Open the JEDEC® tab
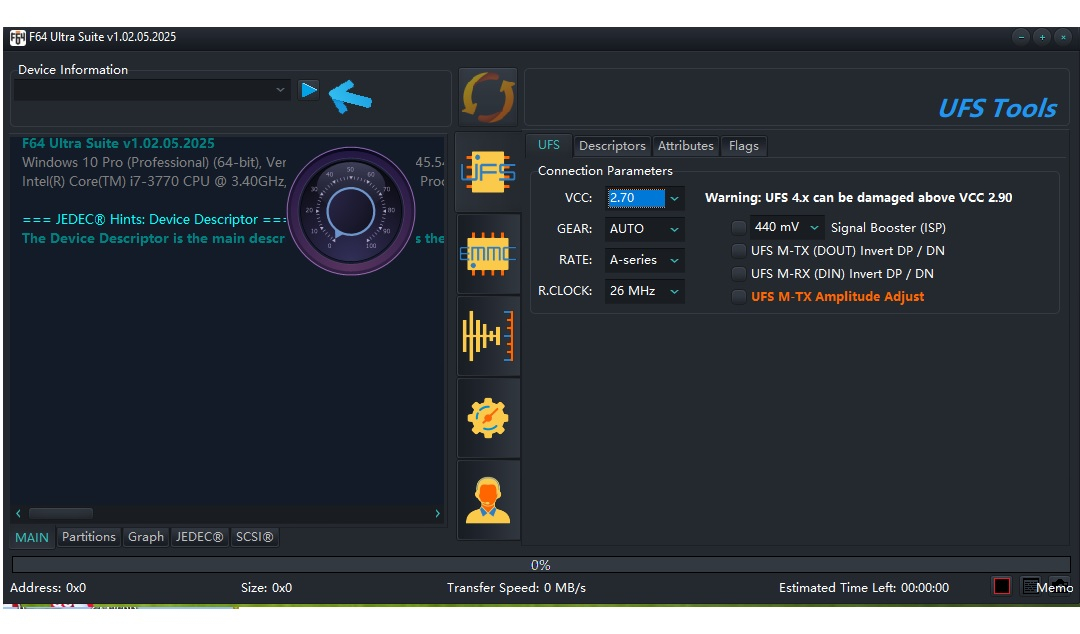The image size is (1080, 634). coord(199,537)
